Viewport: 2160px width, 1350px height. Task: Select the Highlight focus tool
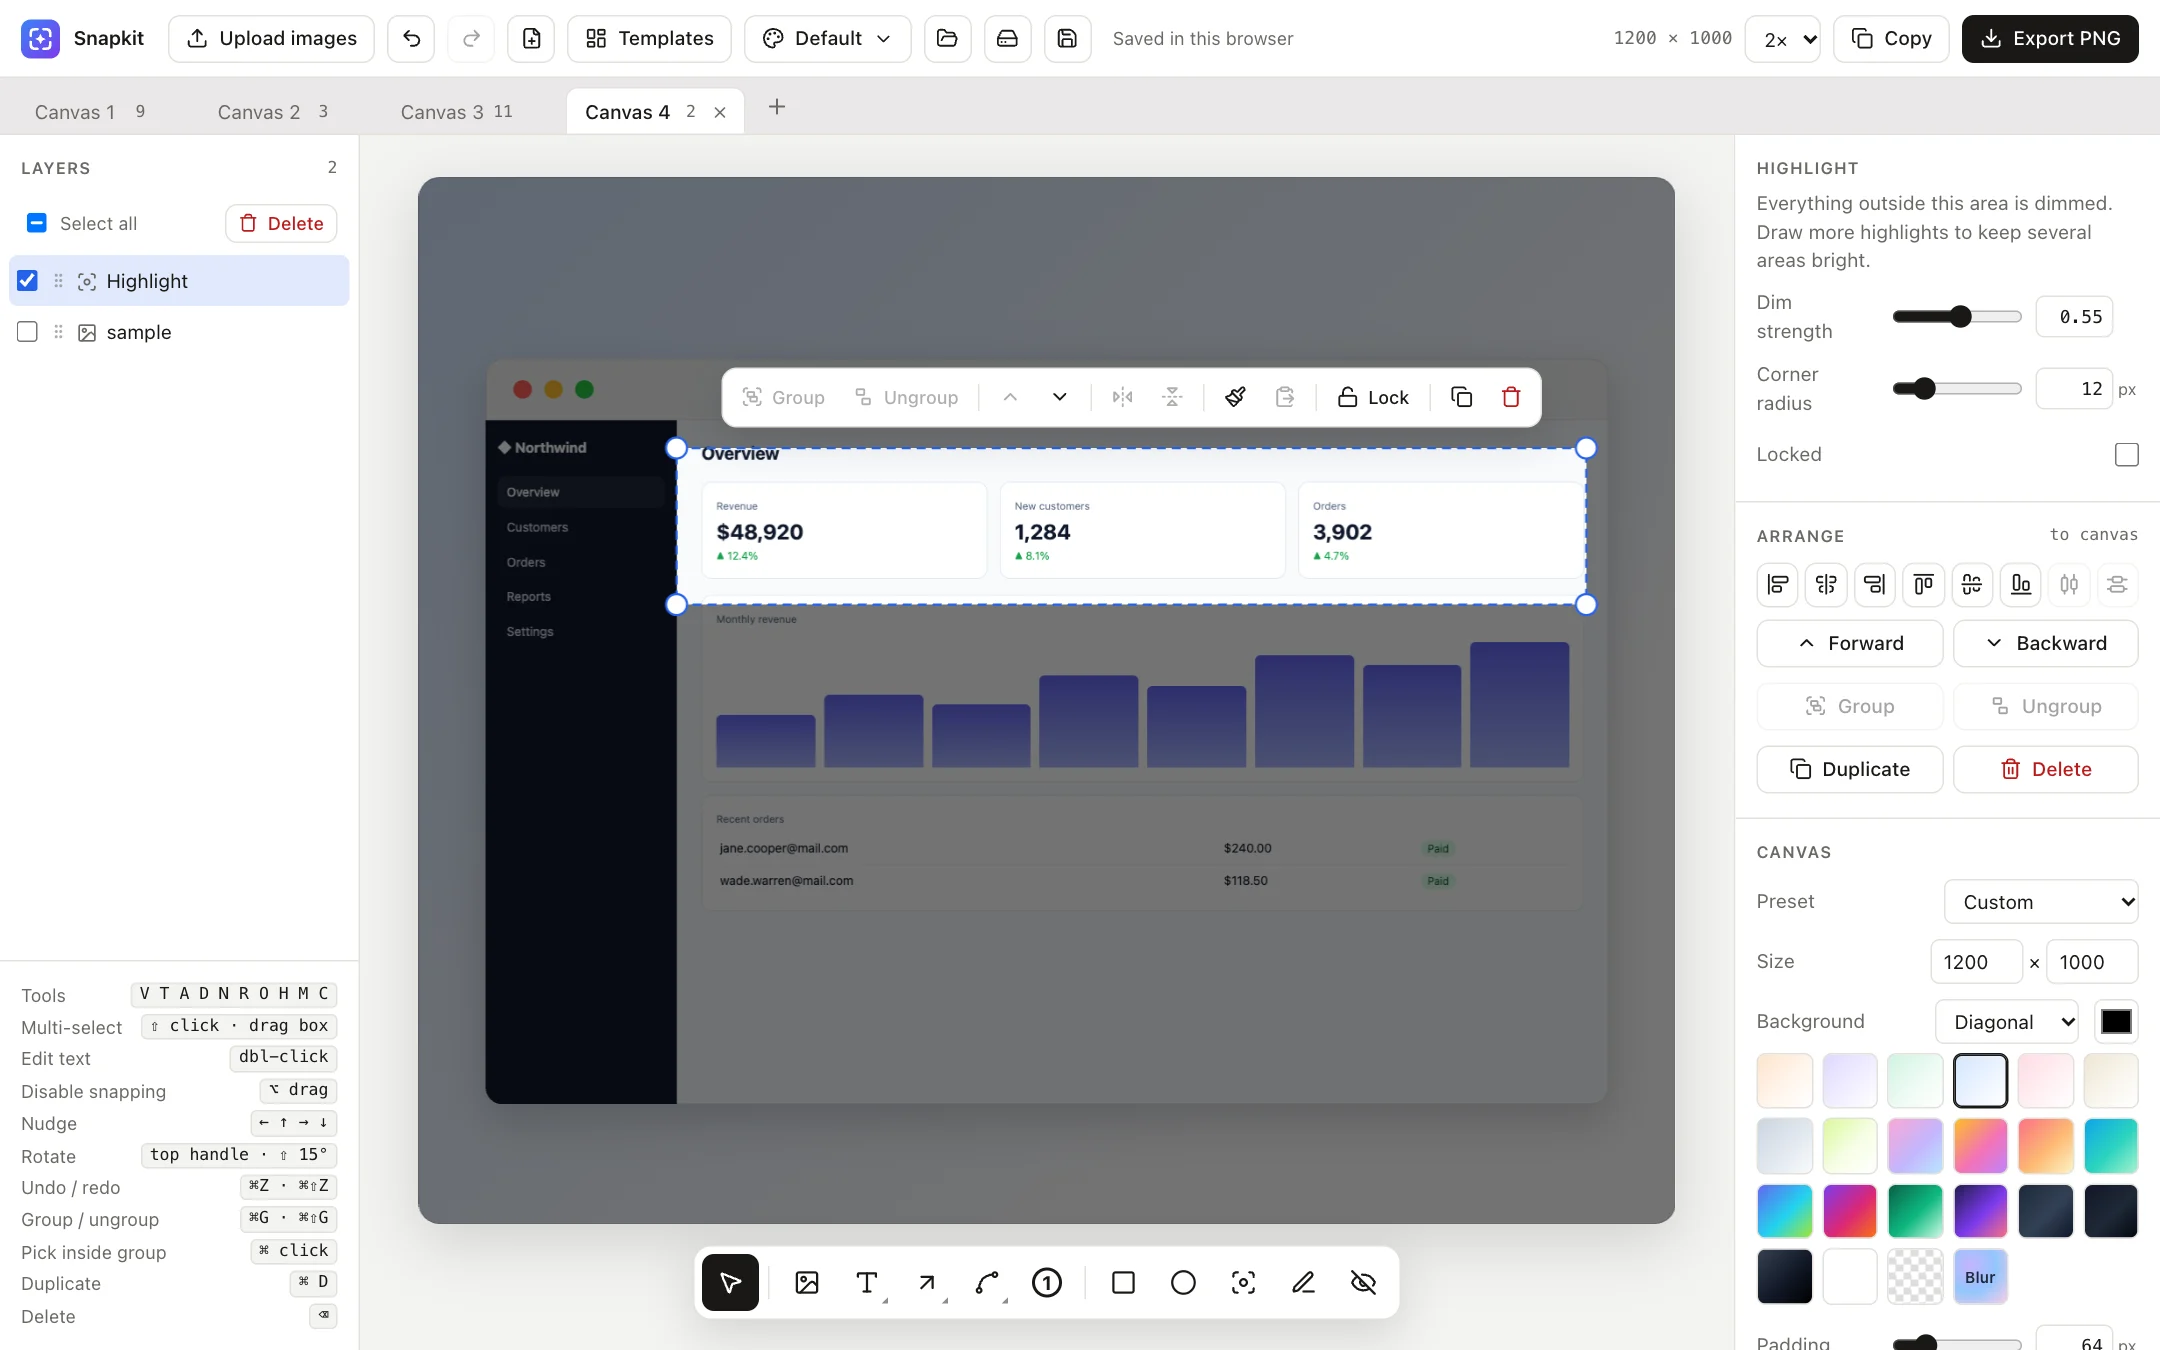[x=1243, y=1282]
